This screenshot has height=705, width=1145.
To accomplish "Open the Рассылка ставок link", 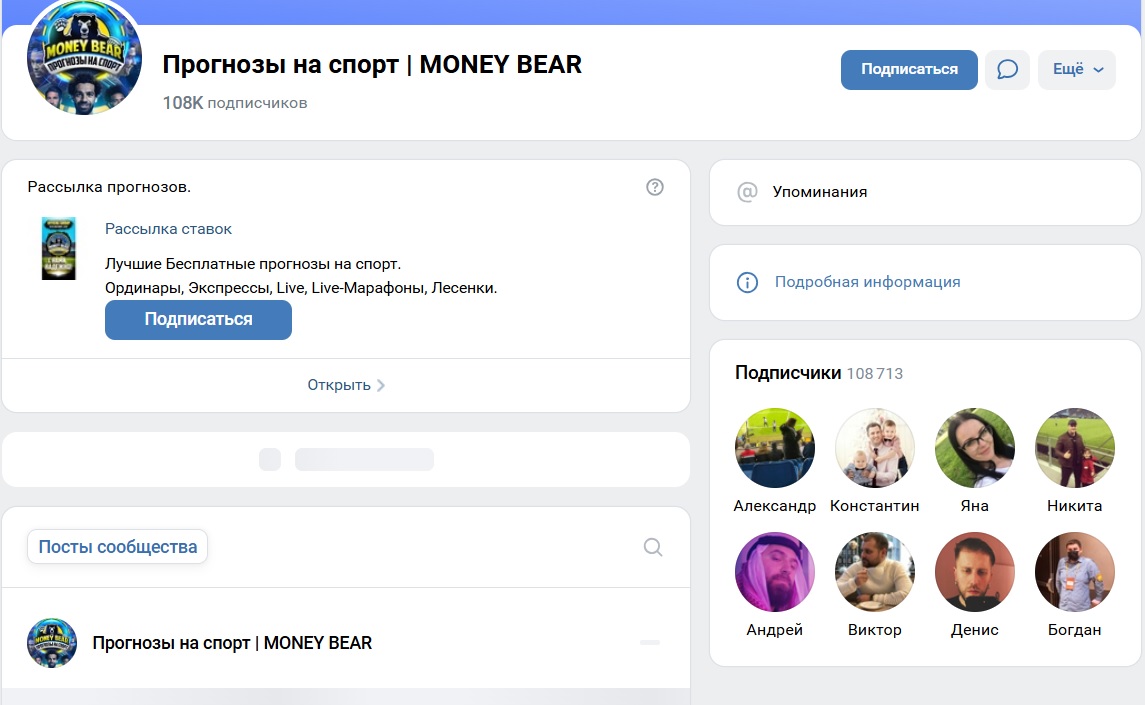I will [168, 229].
